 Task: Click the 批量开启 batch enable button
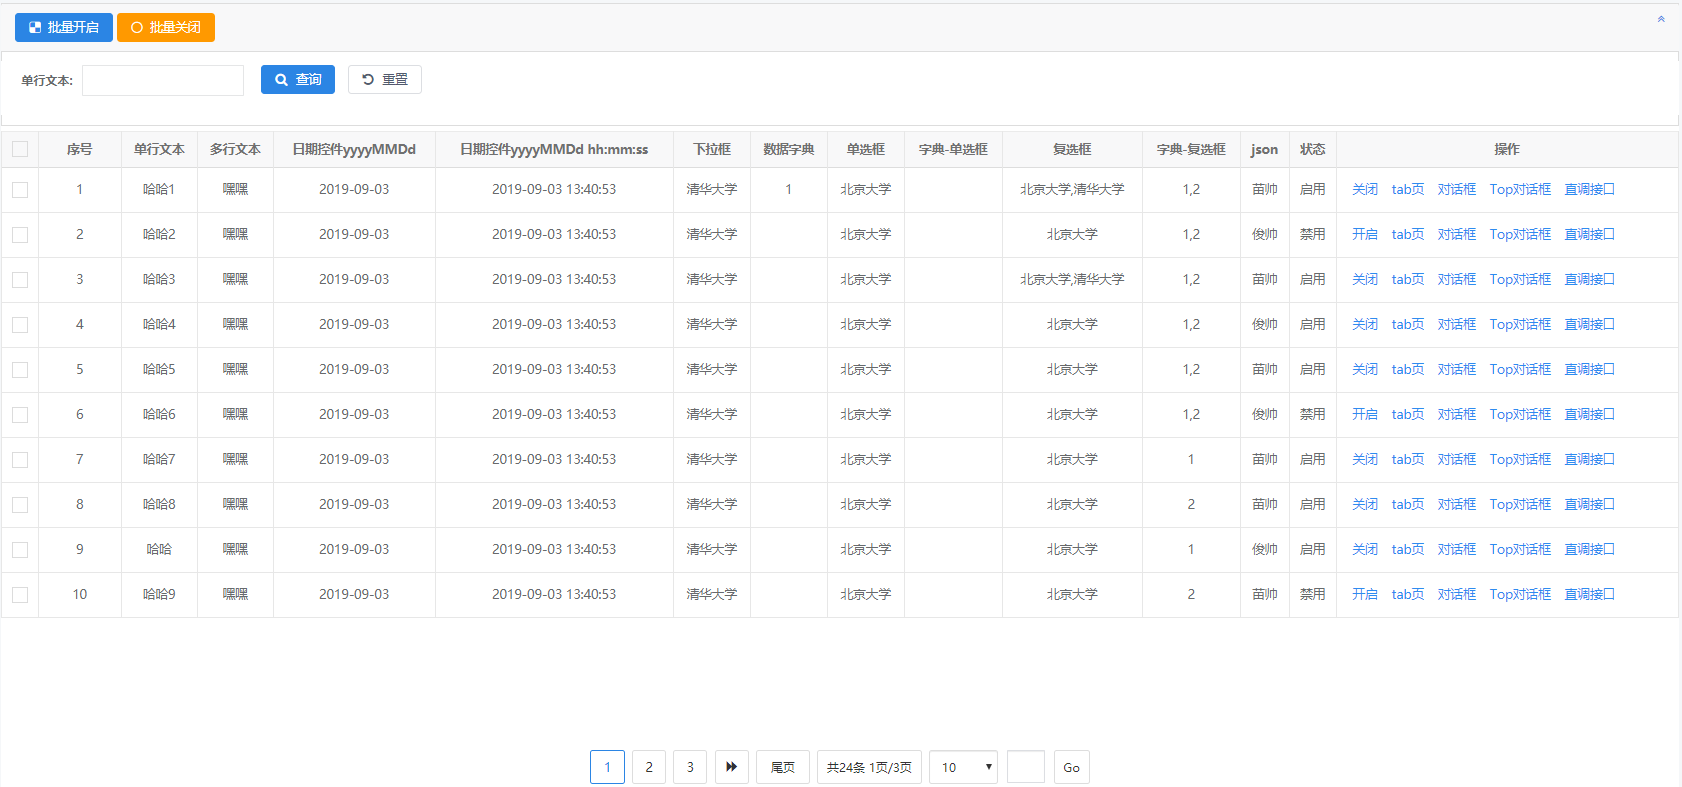tap(64, 27)
